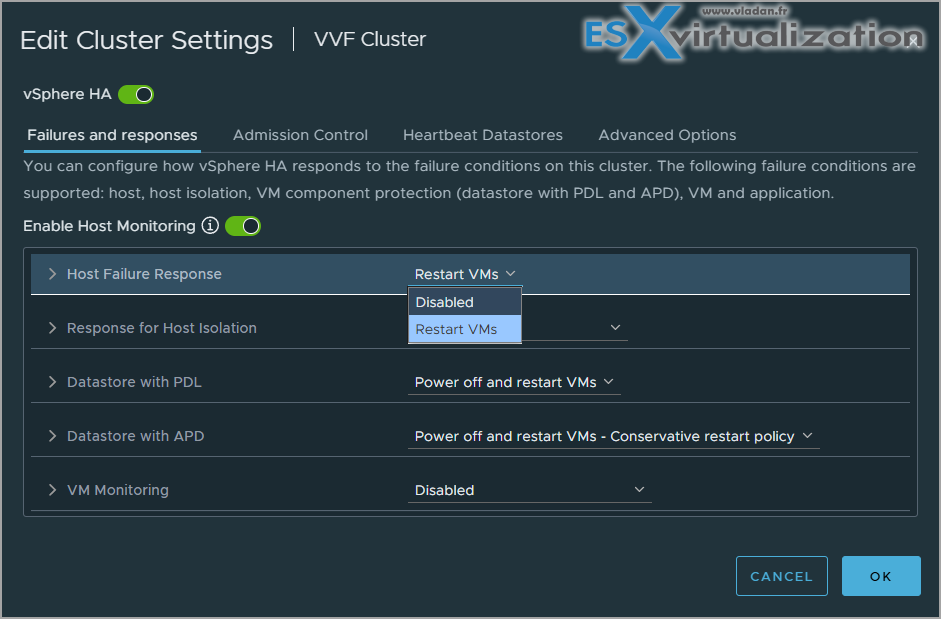Expand Datastore with PDL section
The height and width of the screenshot is (619, 941).
point(52,382)
